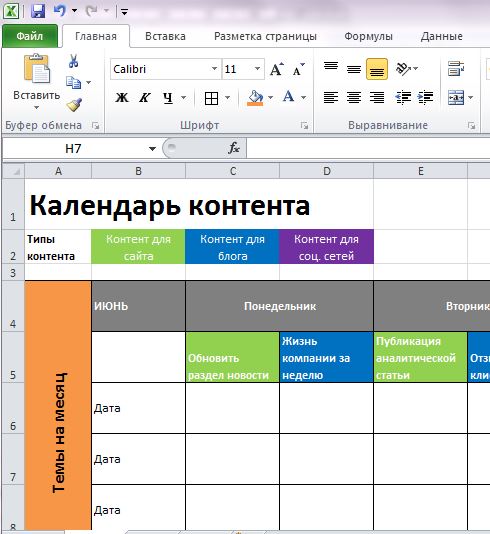Open the Calibri font name dropdown
490x534 pixels.
point(214,69)
